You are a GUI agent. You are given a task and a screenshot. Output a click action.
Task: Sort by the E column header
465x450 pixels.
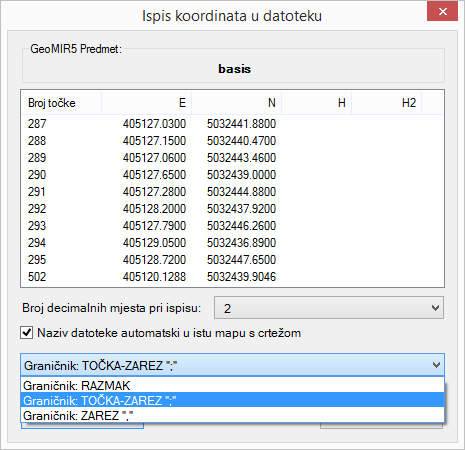(146, 103)
